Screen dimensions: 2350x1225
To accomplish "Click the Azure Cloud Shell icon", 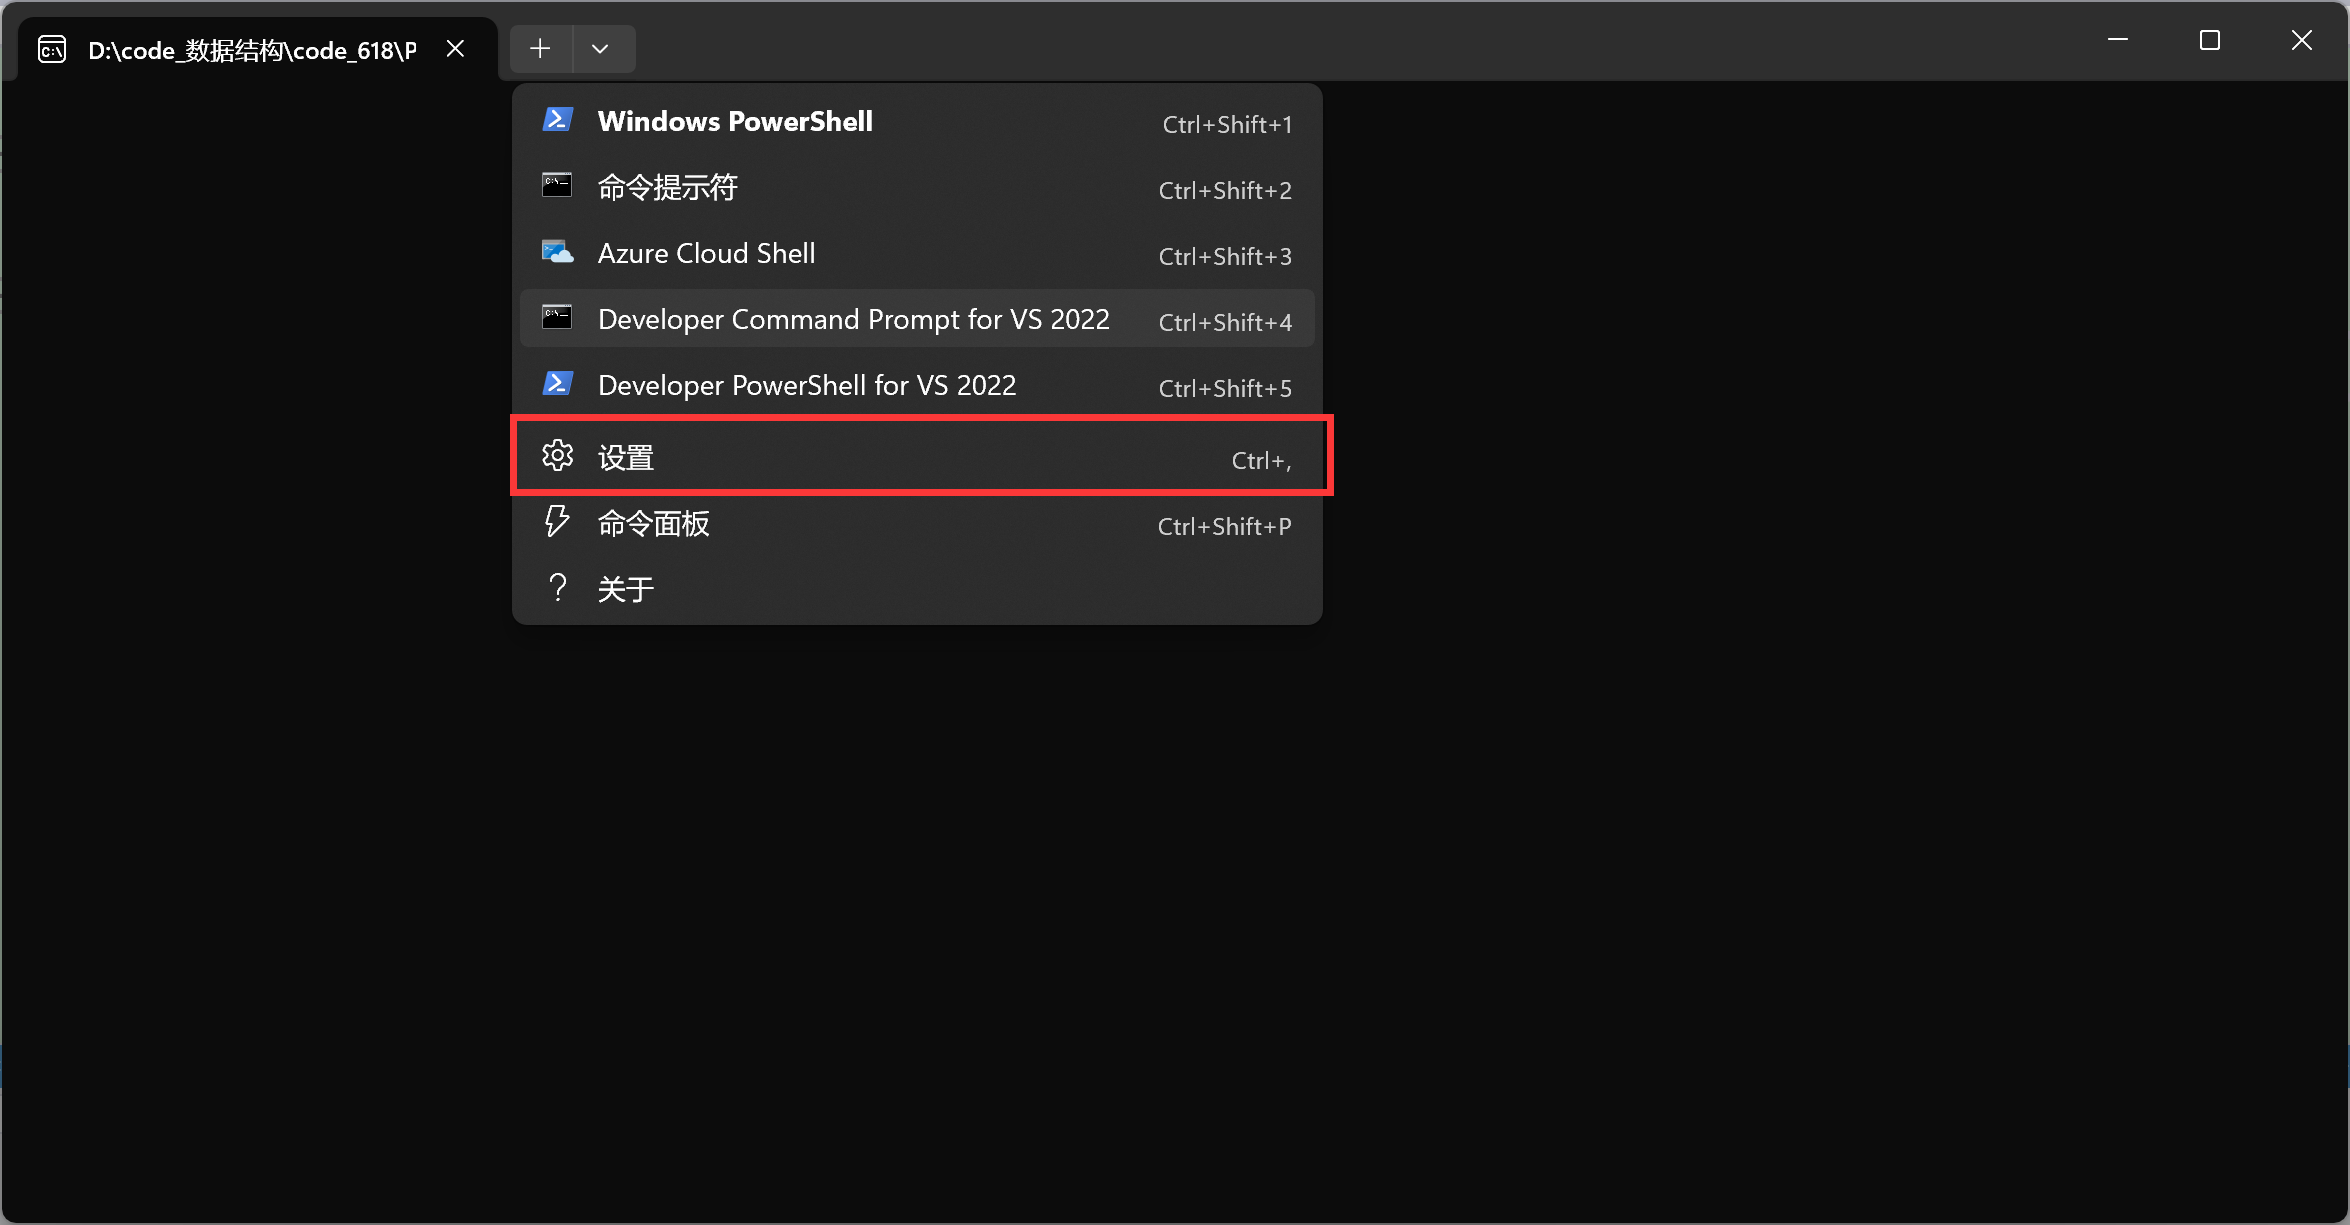I will pos(557,252).
